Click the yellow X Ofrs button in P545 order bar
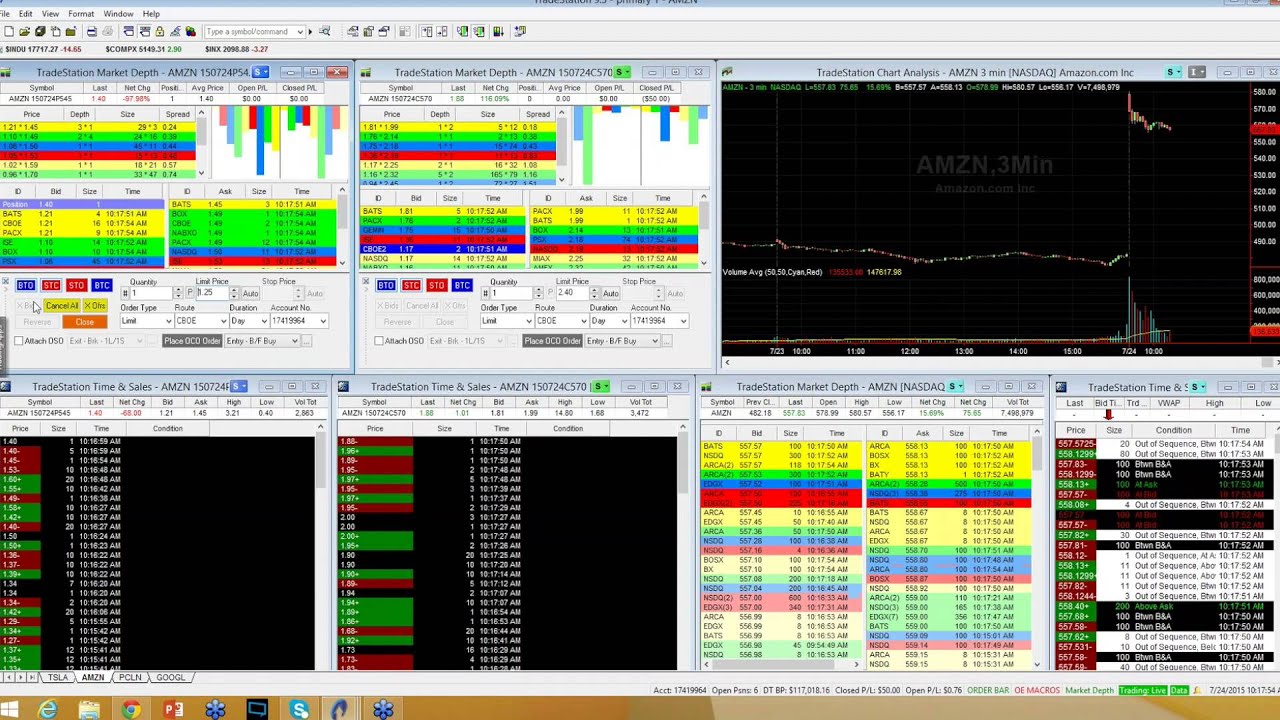The height and width of the screenshot is (720, 1280). point(95,306)
